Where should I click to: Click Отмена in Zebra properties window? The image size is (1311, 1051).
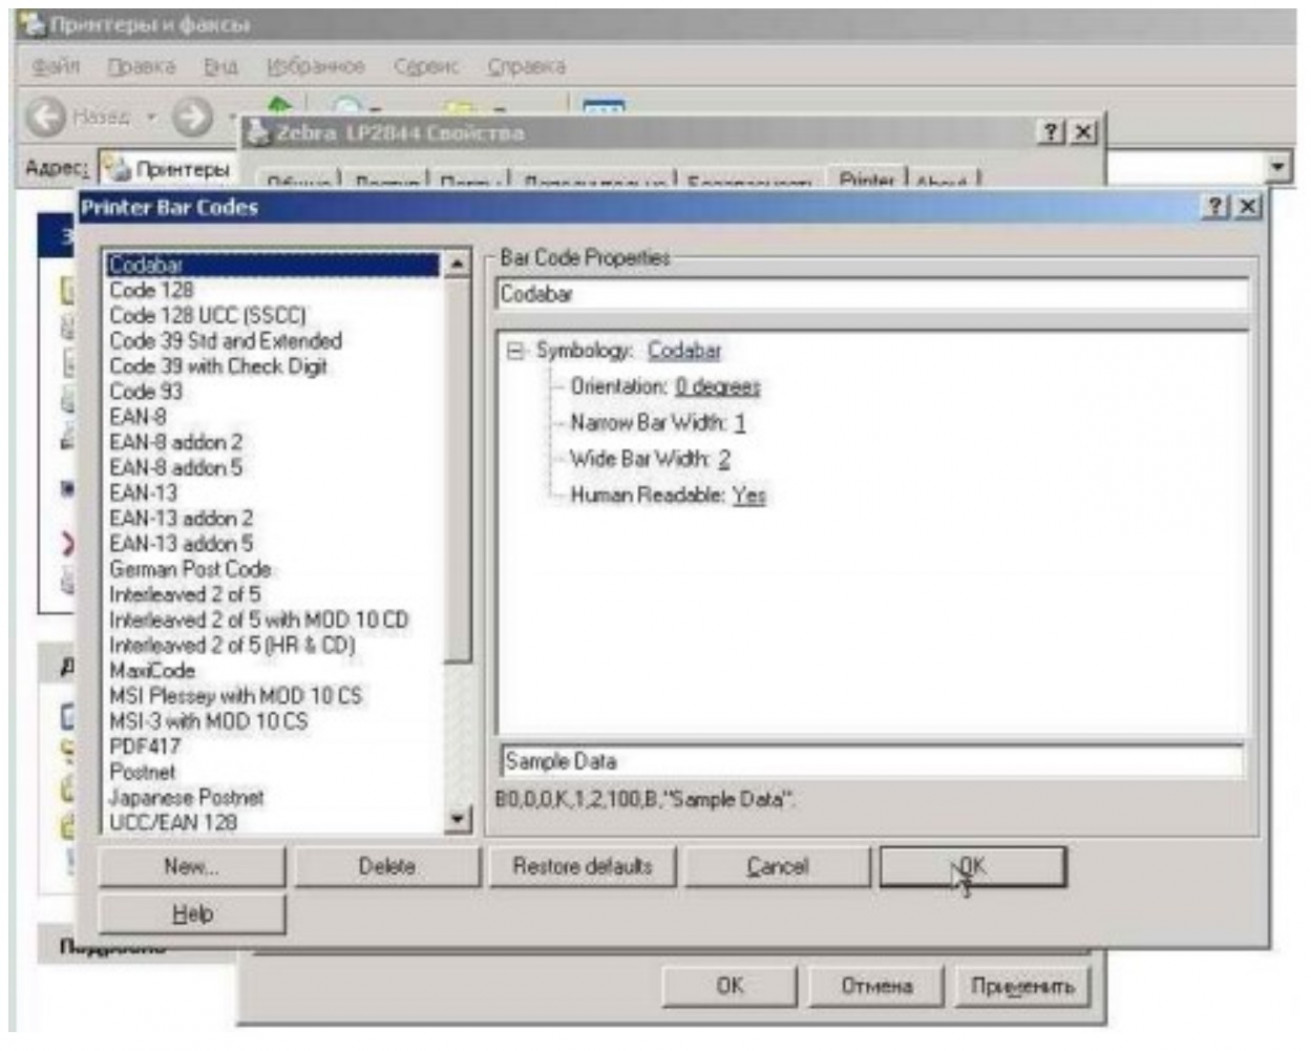click(877, 986)
